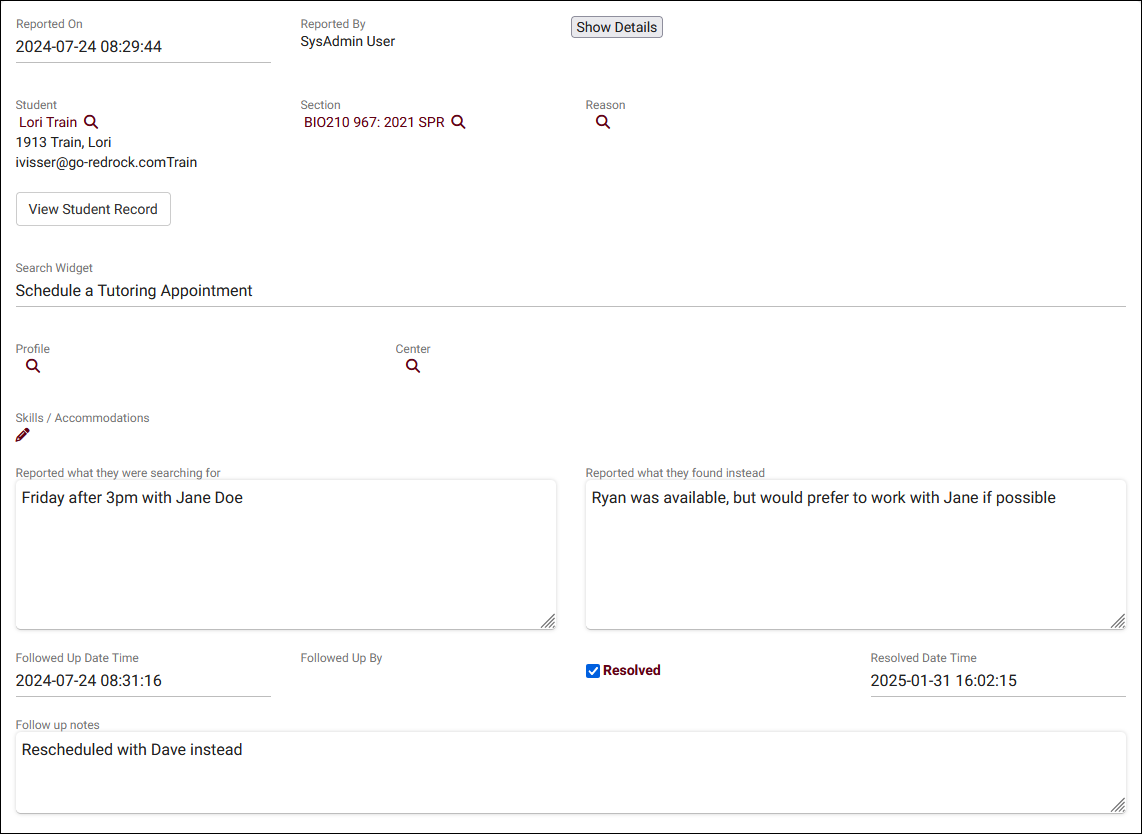Uncheck the Resolved checkbox
Screen dimensions: 1142x834
(593, 671)
